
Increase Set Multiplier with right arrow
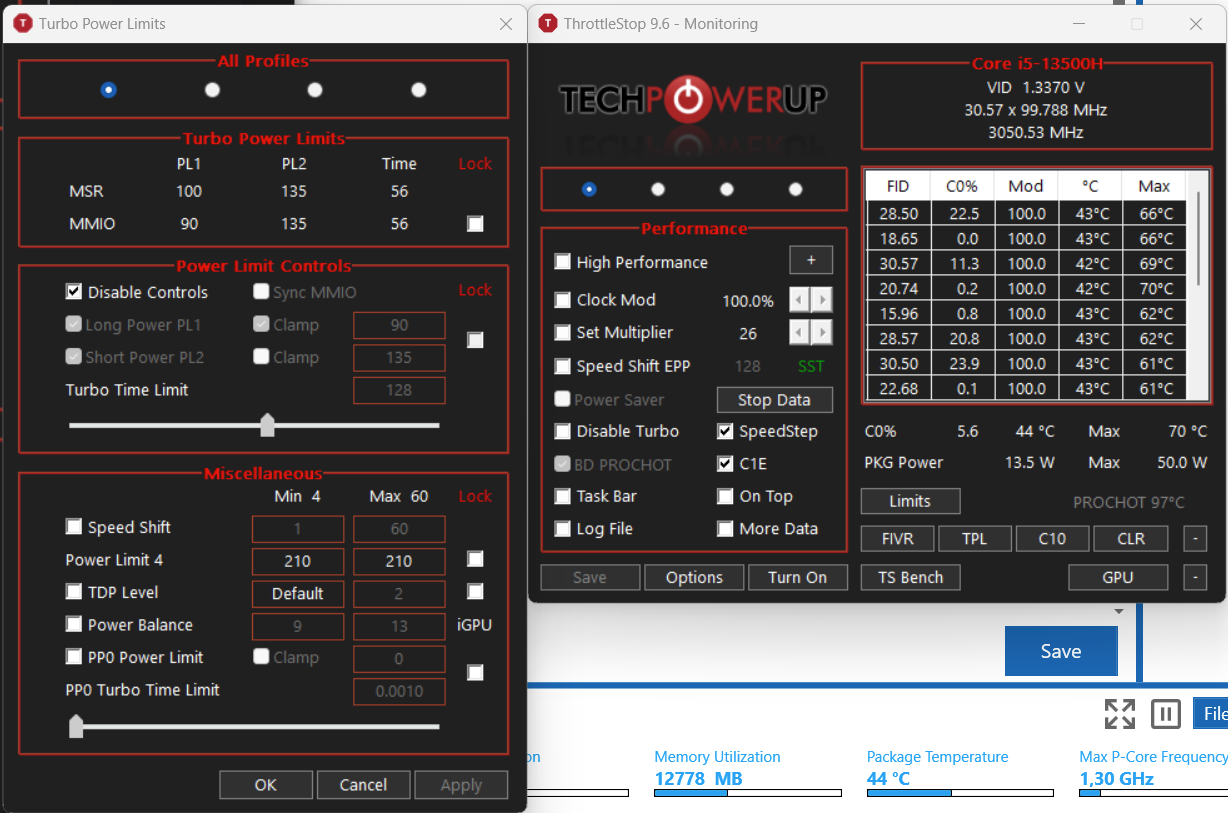click(x=822, y=332)
